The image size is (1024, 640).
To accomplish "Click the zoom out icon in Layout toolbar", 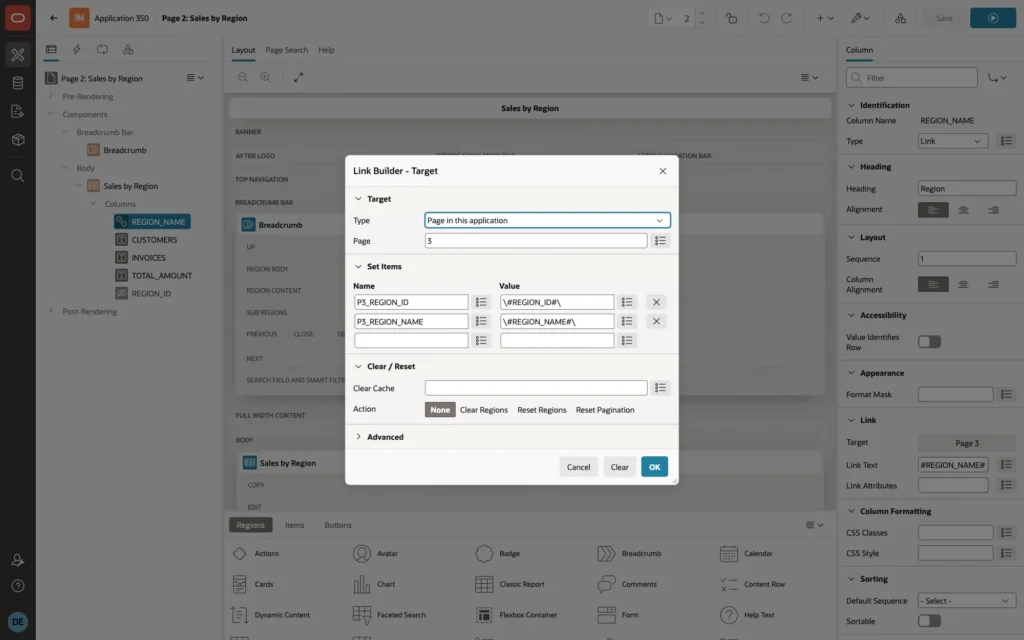I will 242,77.
